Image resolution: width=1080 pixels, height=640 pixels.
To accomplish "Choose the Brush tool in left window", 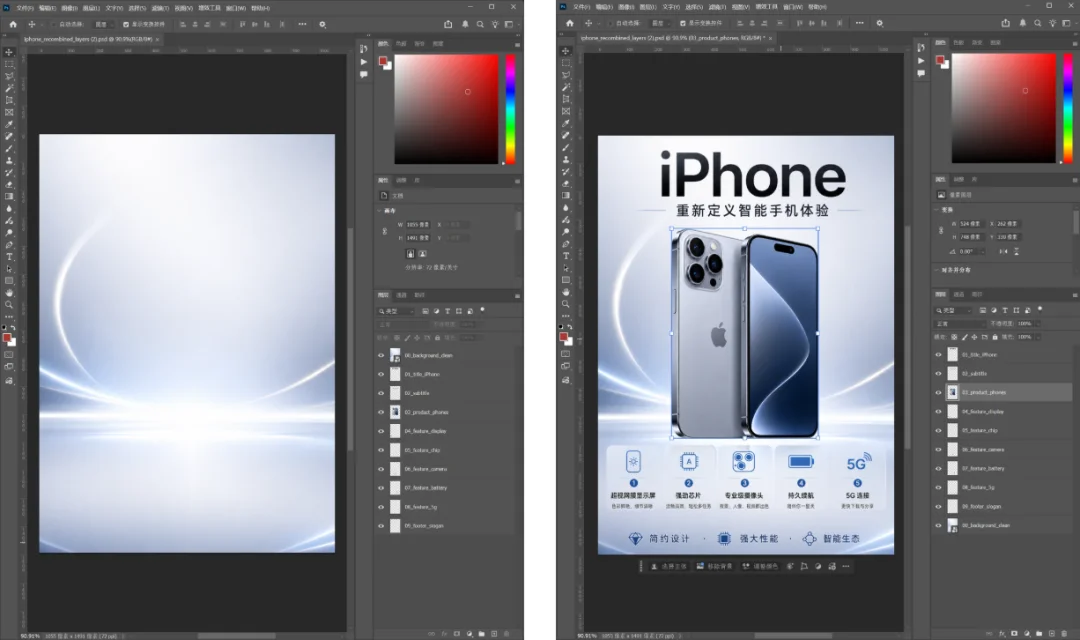I will [x=9, y=148].
